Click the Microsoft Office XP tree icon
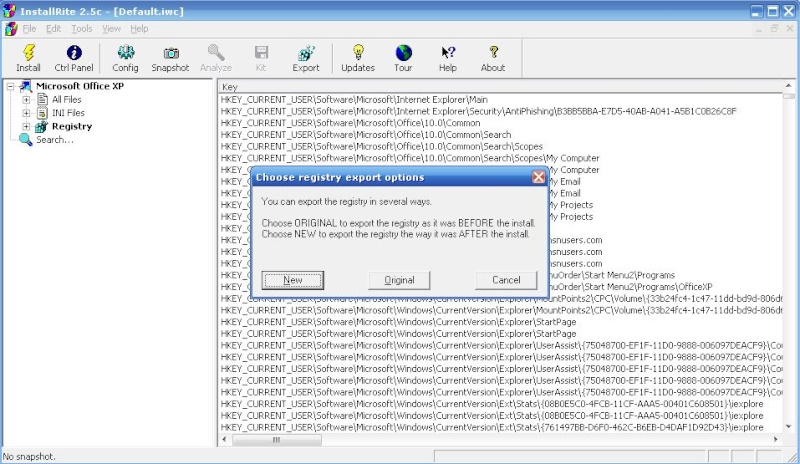The image size is (800, 464). click(x=26, y=86)
